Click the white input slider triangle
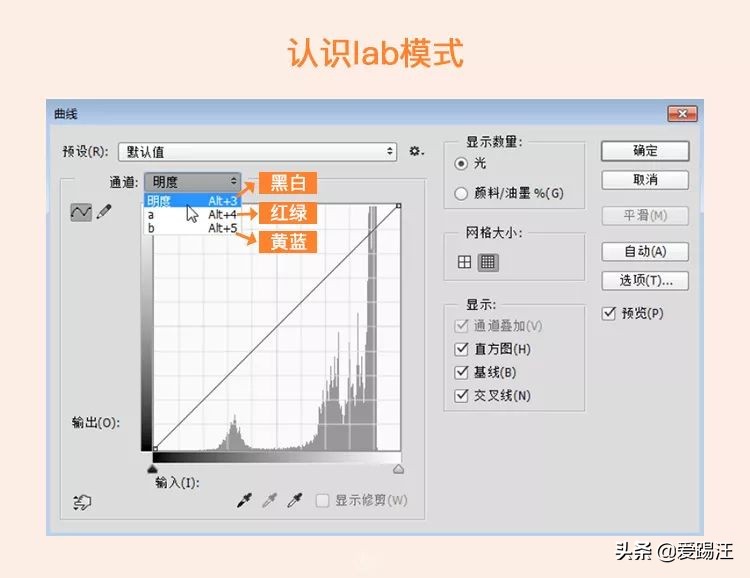The image size is (750, 578). pos(398,469)
